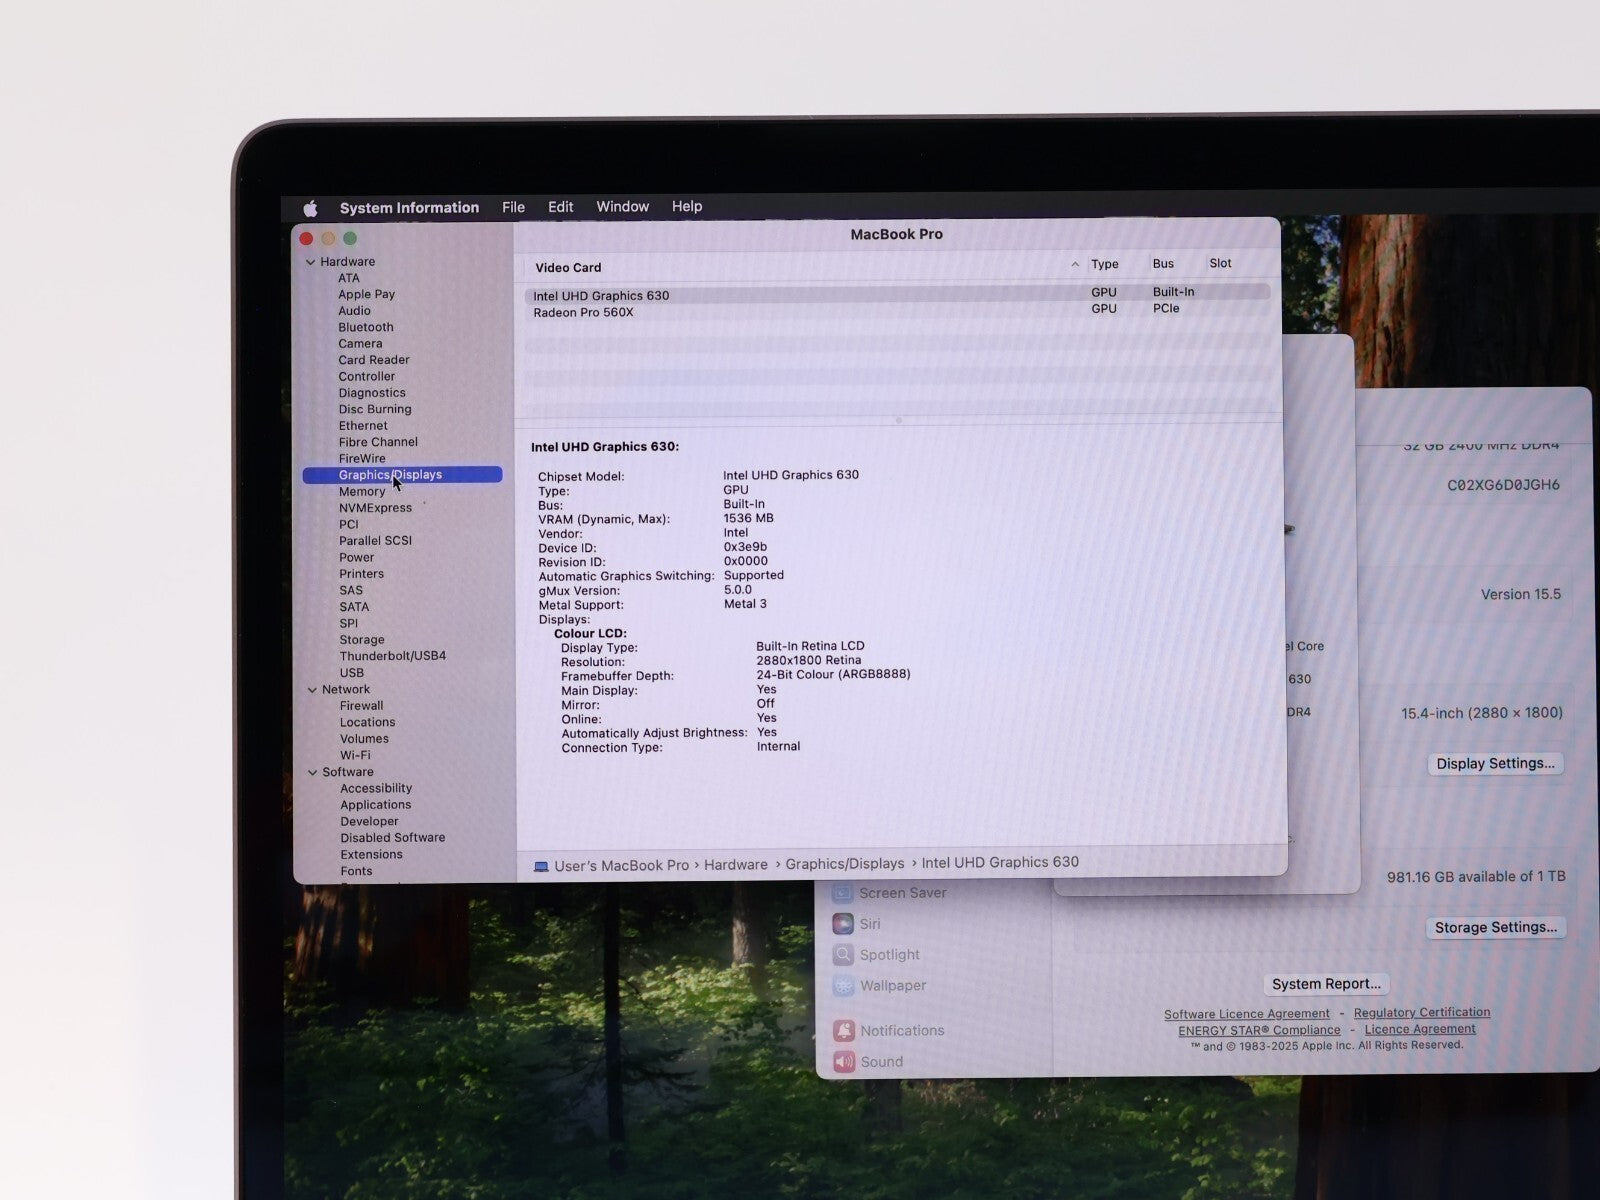
Task: Collapse the Network section chevron
Action: pyautogui.click(x=312, y=690)
